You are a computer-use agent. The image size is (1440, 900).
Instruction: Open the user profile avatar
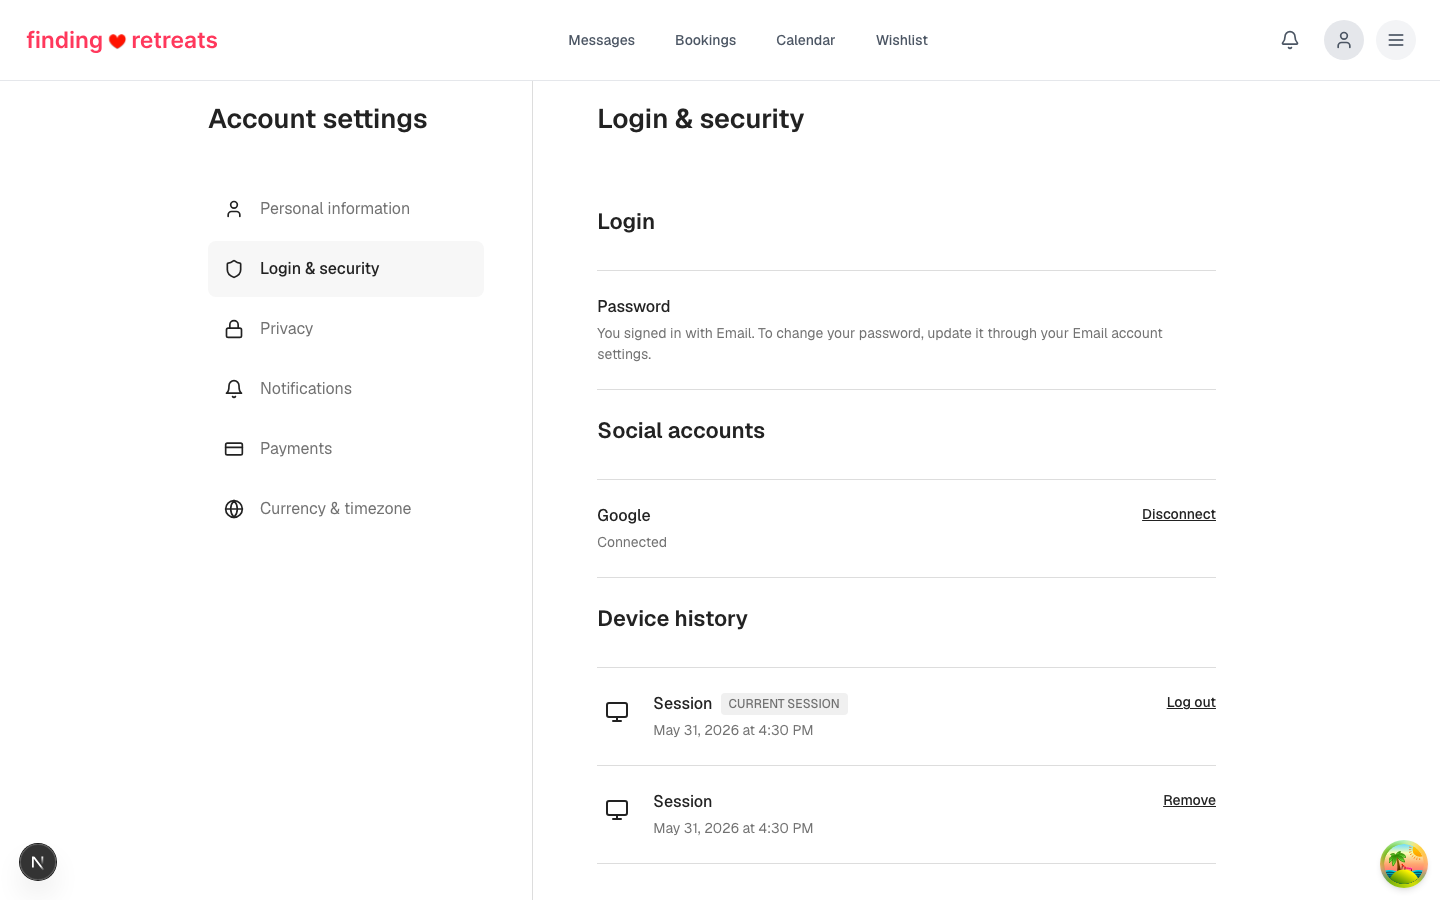pyautogui.click(x=1344, y=40)
